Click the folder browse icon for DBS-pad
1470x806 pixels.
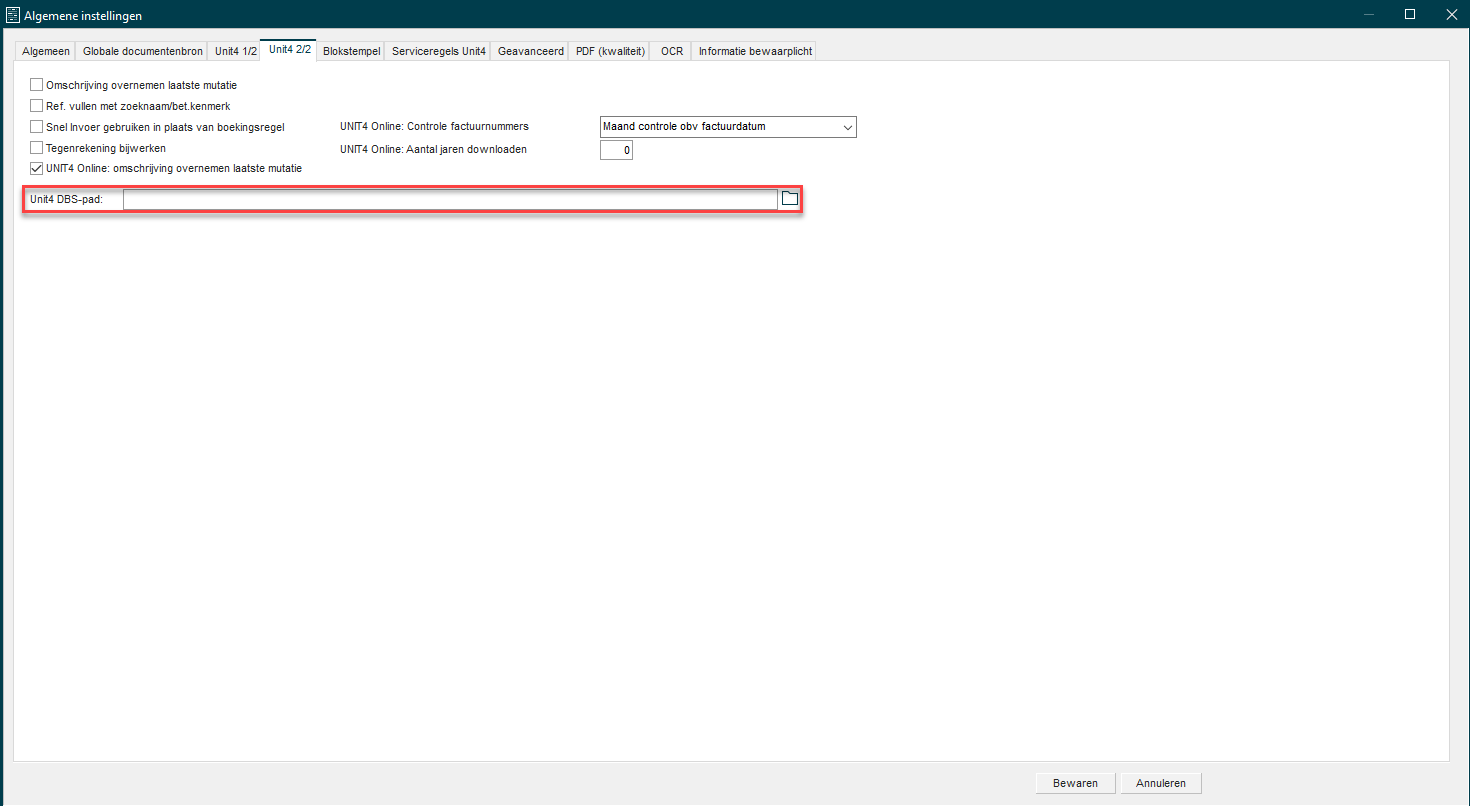(790, 199)
